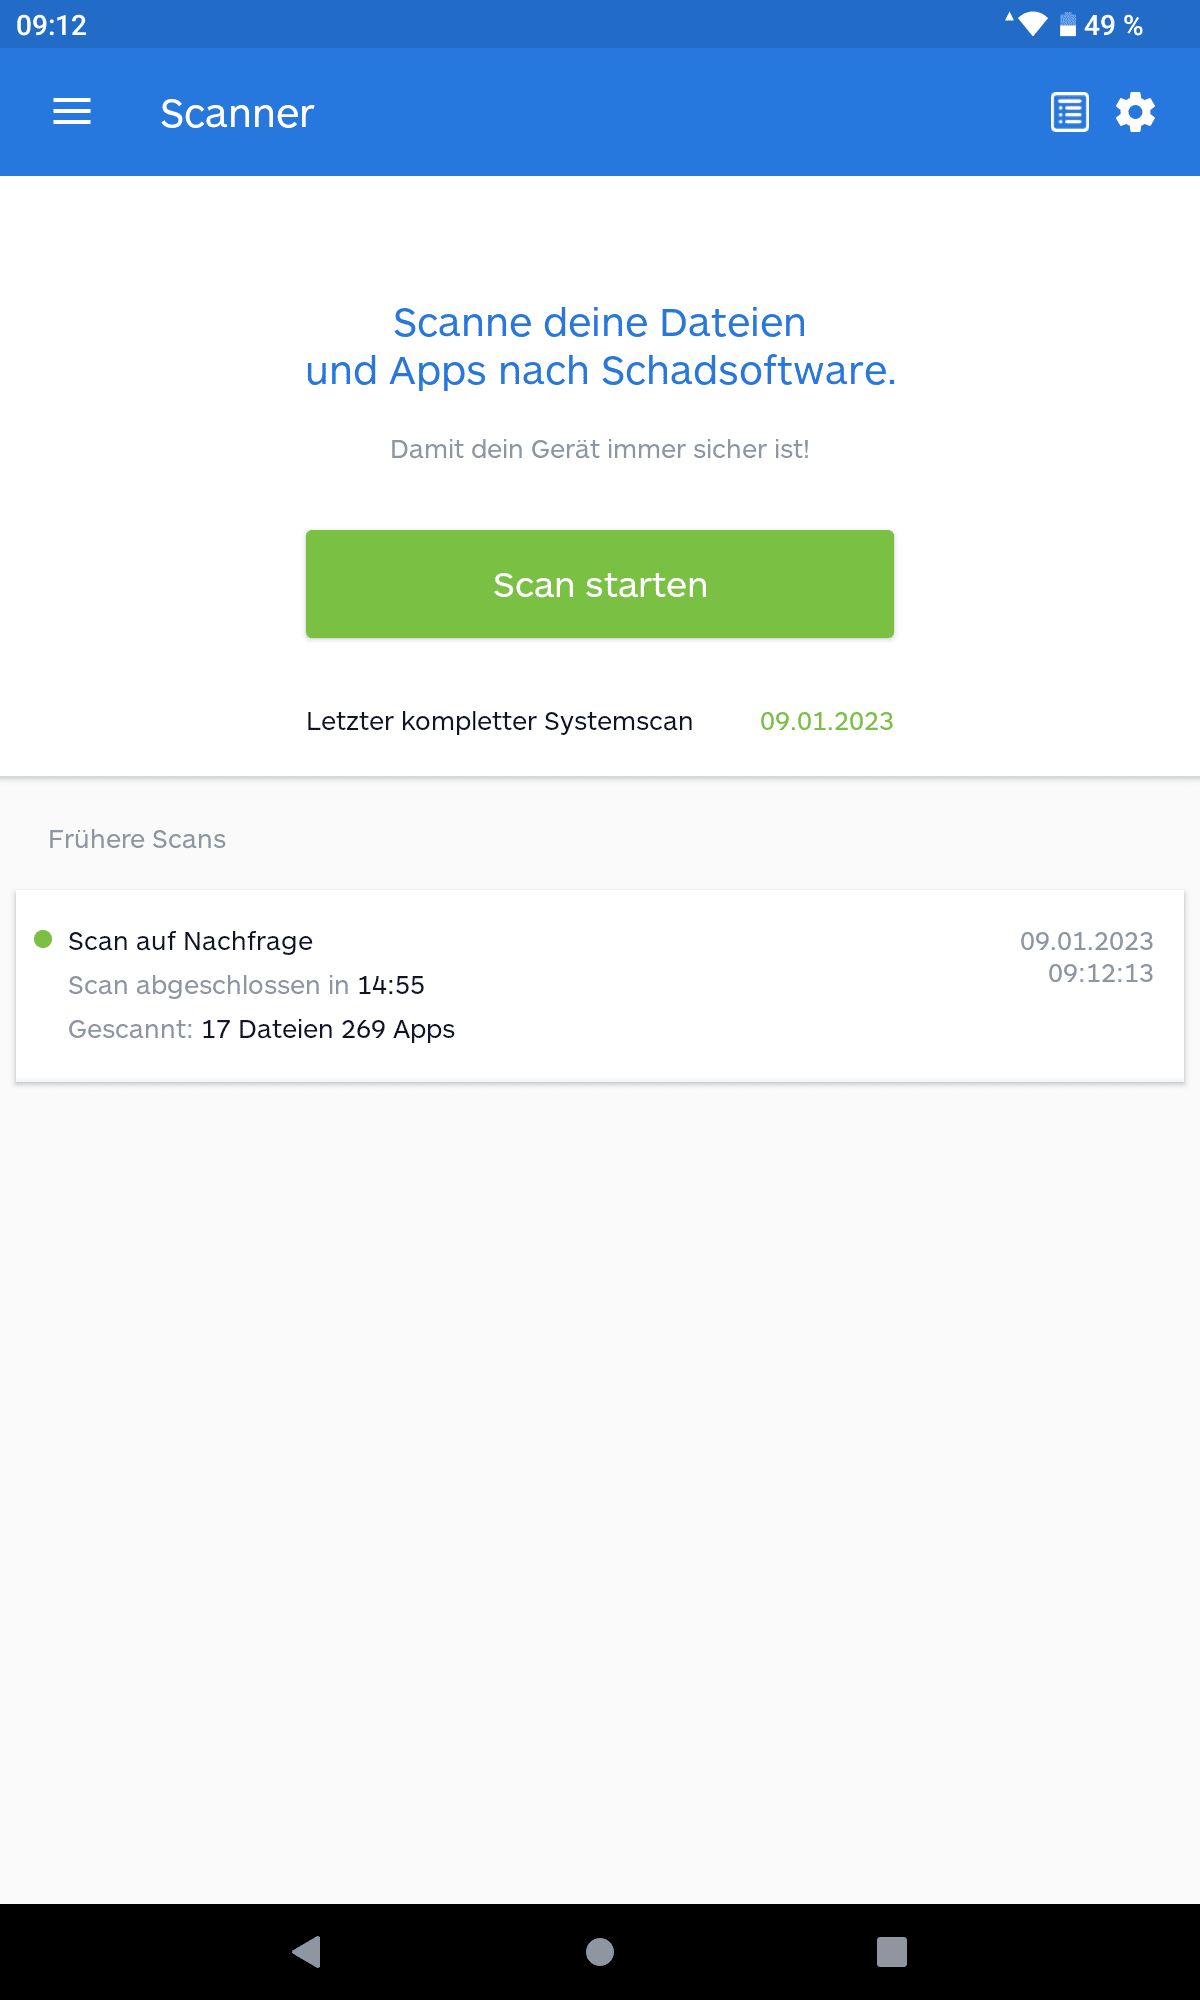The image size is (1200, 2000).
Task: Open the scan log list icon
Action: [x=1070, y=112]
